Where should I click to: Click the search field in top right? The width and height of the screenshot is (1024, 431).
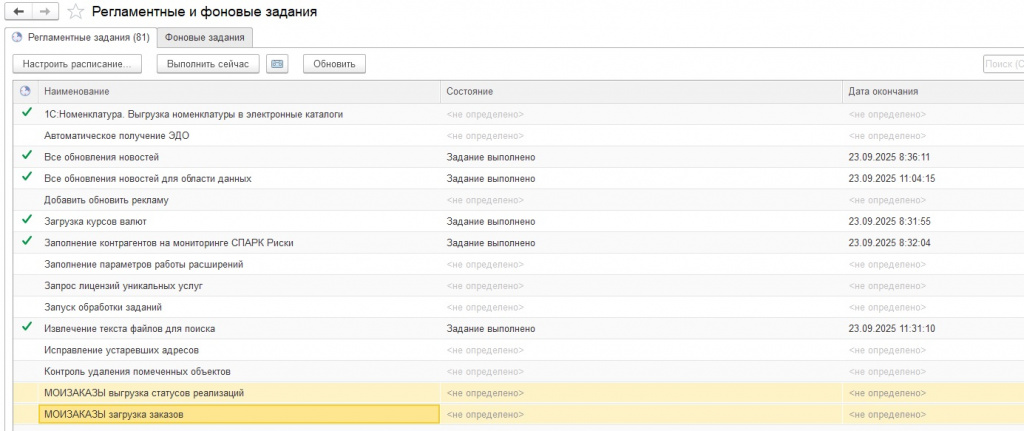[1003, 64]
